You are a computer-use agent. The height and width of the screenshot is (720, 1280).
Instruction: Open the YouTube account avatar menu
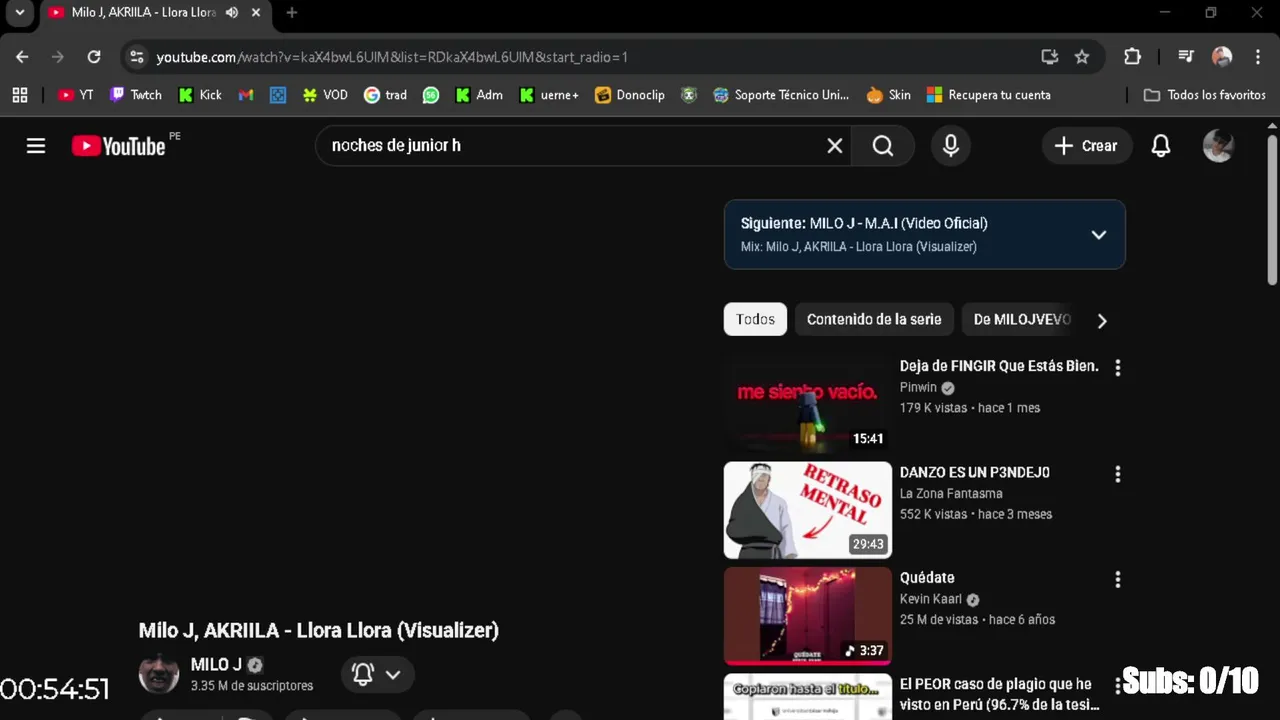pyautogui.click(x=1218, y=146)
